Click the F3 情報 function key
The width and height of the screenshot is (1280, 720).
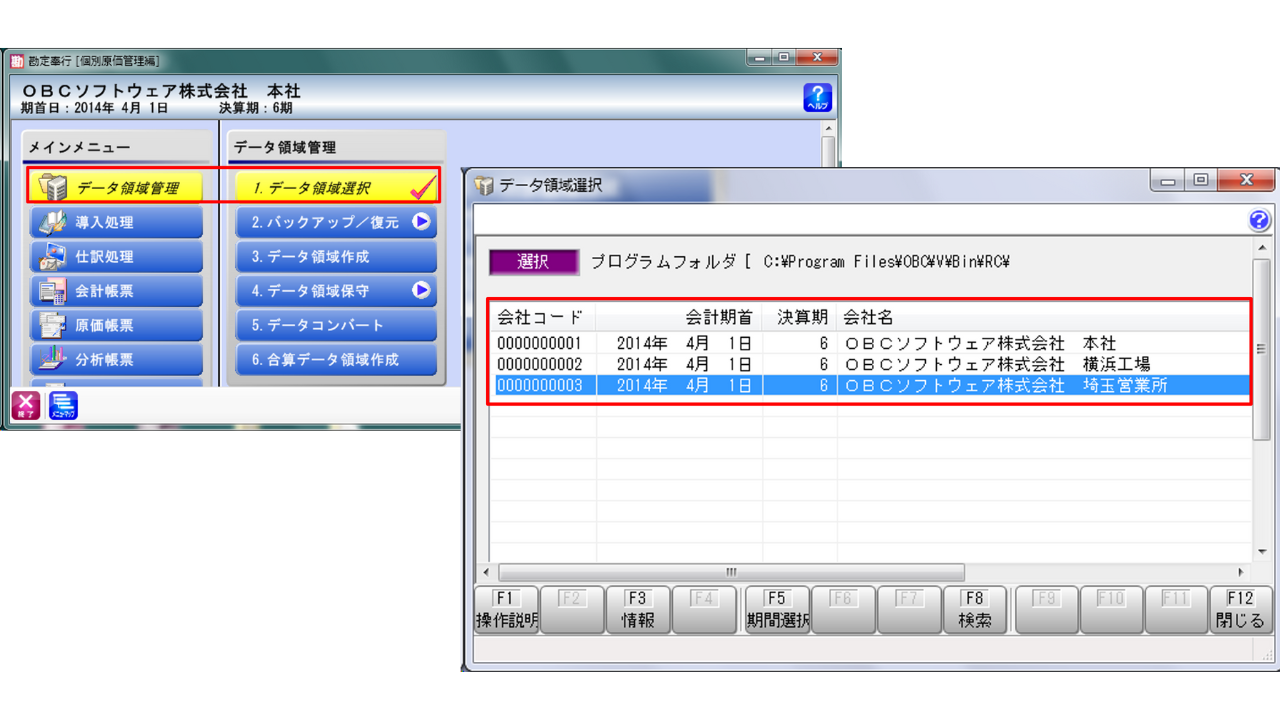tap(638, 610)
